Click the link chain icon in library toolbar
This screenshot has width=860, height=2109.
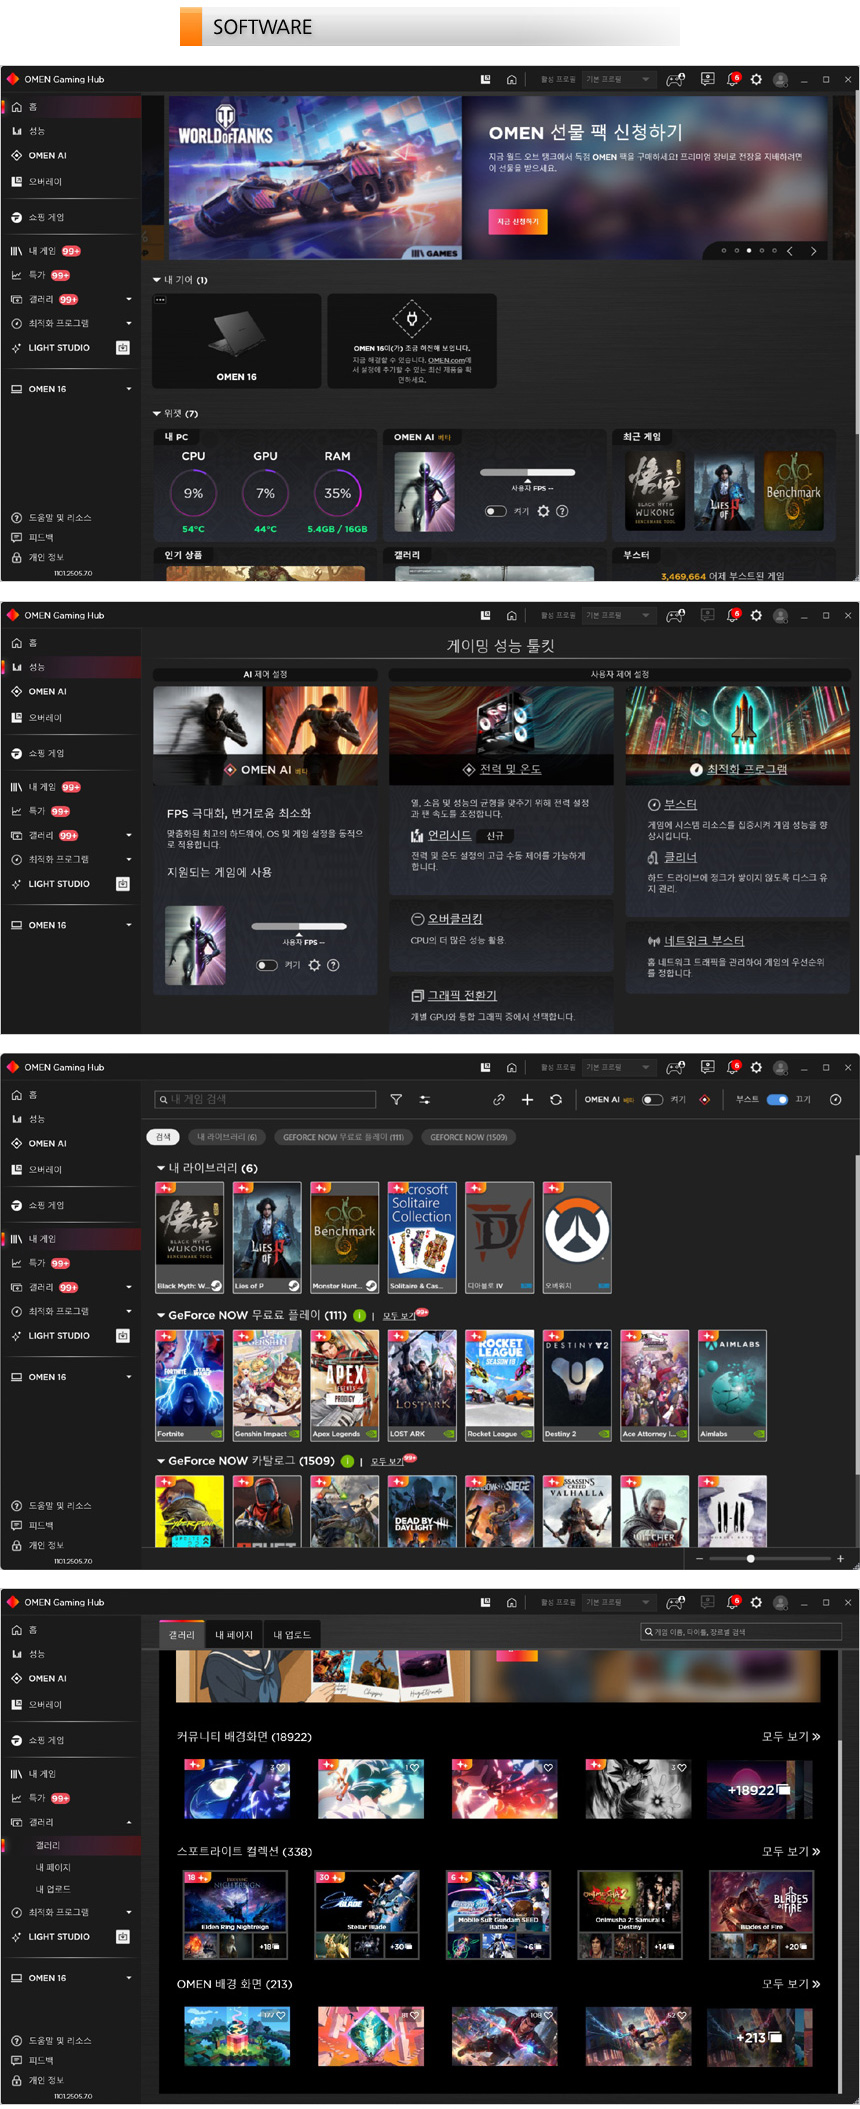pyautogui.click(x=498, y=1099)
